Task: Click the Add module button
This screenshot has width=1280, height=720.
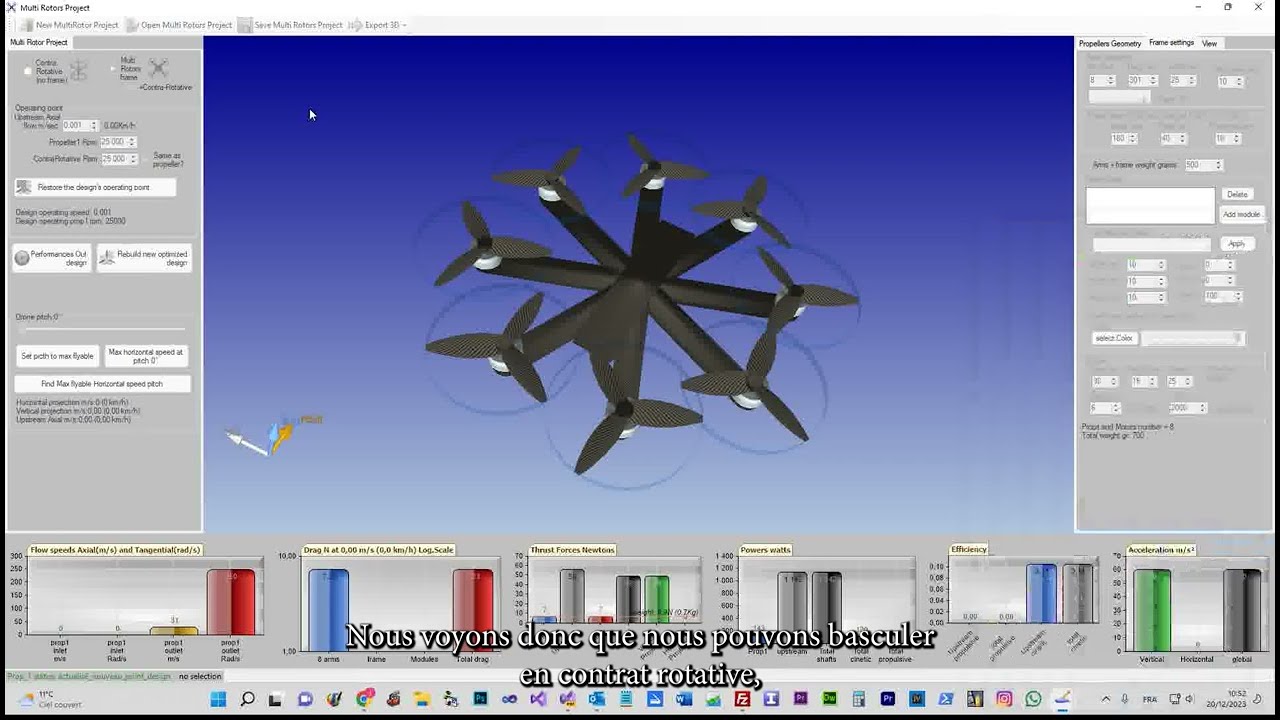Action: [x=1241, y=214]
